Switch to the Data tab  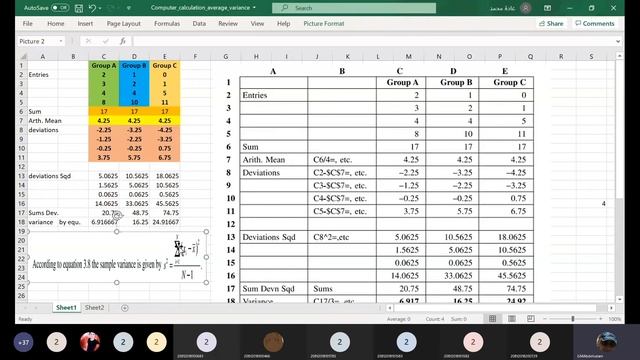point(199,24)
